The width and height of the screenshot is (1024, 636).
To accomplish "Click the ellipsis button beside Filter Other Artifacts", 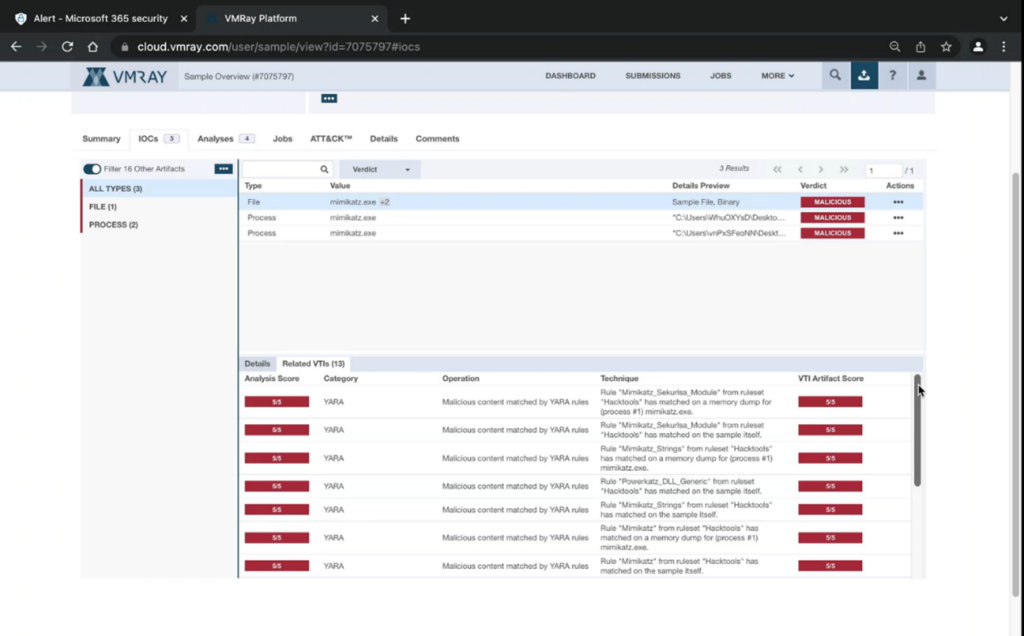I will pyautogui.click(x=223, y=168).
